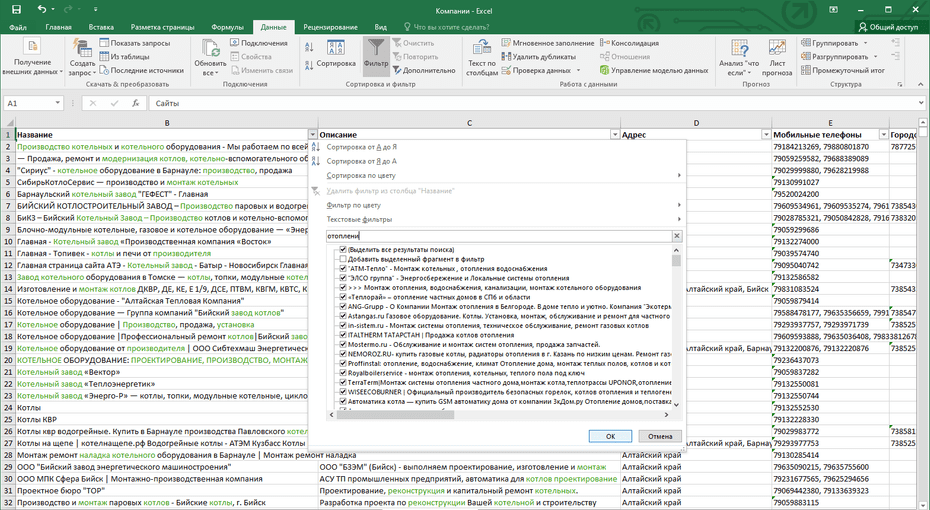Image resolution: width=930 pixels, height=510 pixels.
Task: Uncheck the WISEECOBURNER filter item
Action: click(x=343, y=392)
